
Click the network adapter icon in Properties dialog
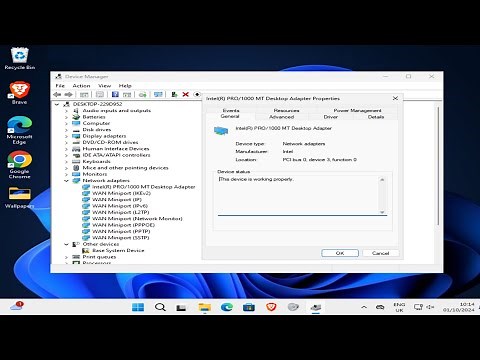click(221, 131)
